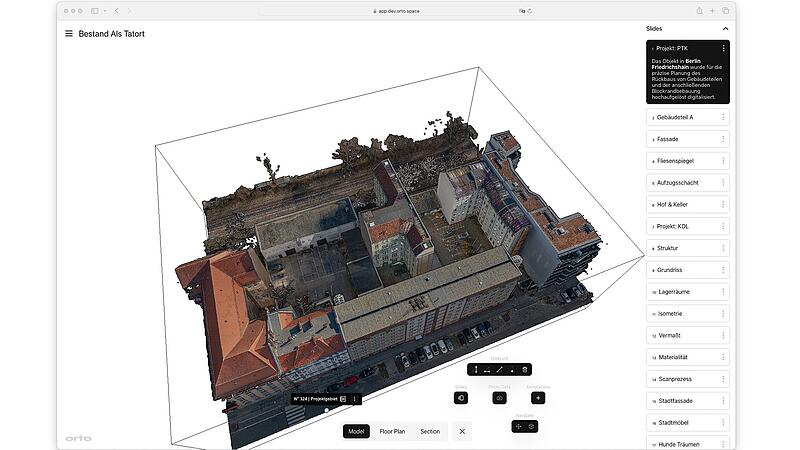Toggle the Slides panel button
800x450 pixels.
[460, 398]
